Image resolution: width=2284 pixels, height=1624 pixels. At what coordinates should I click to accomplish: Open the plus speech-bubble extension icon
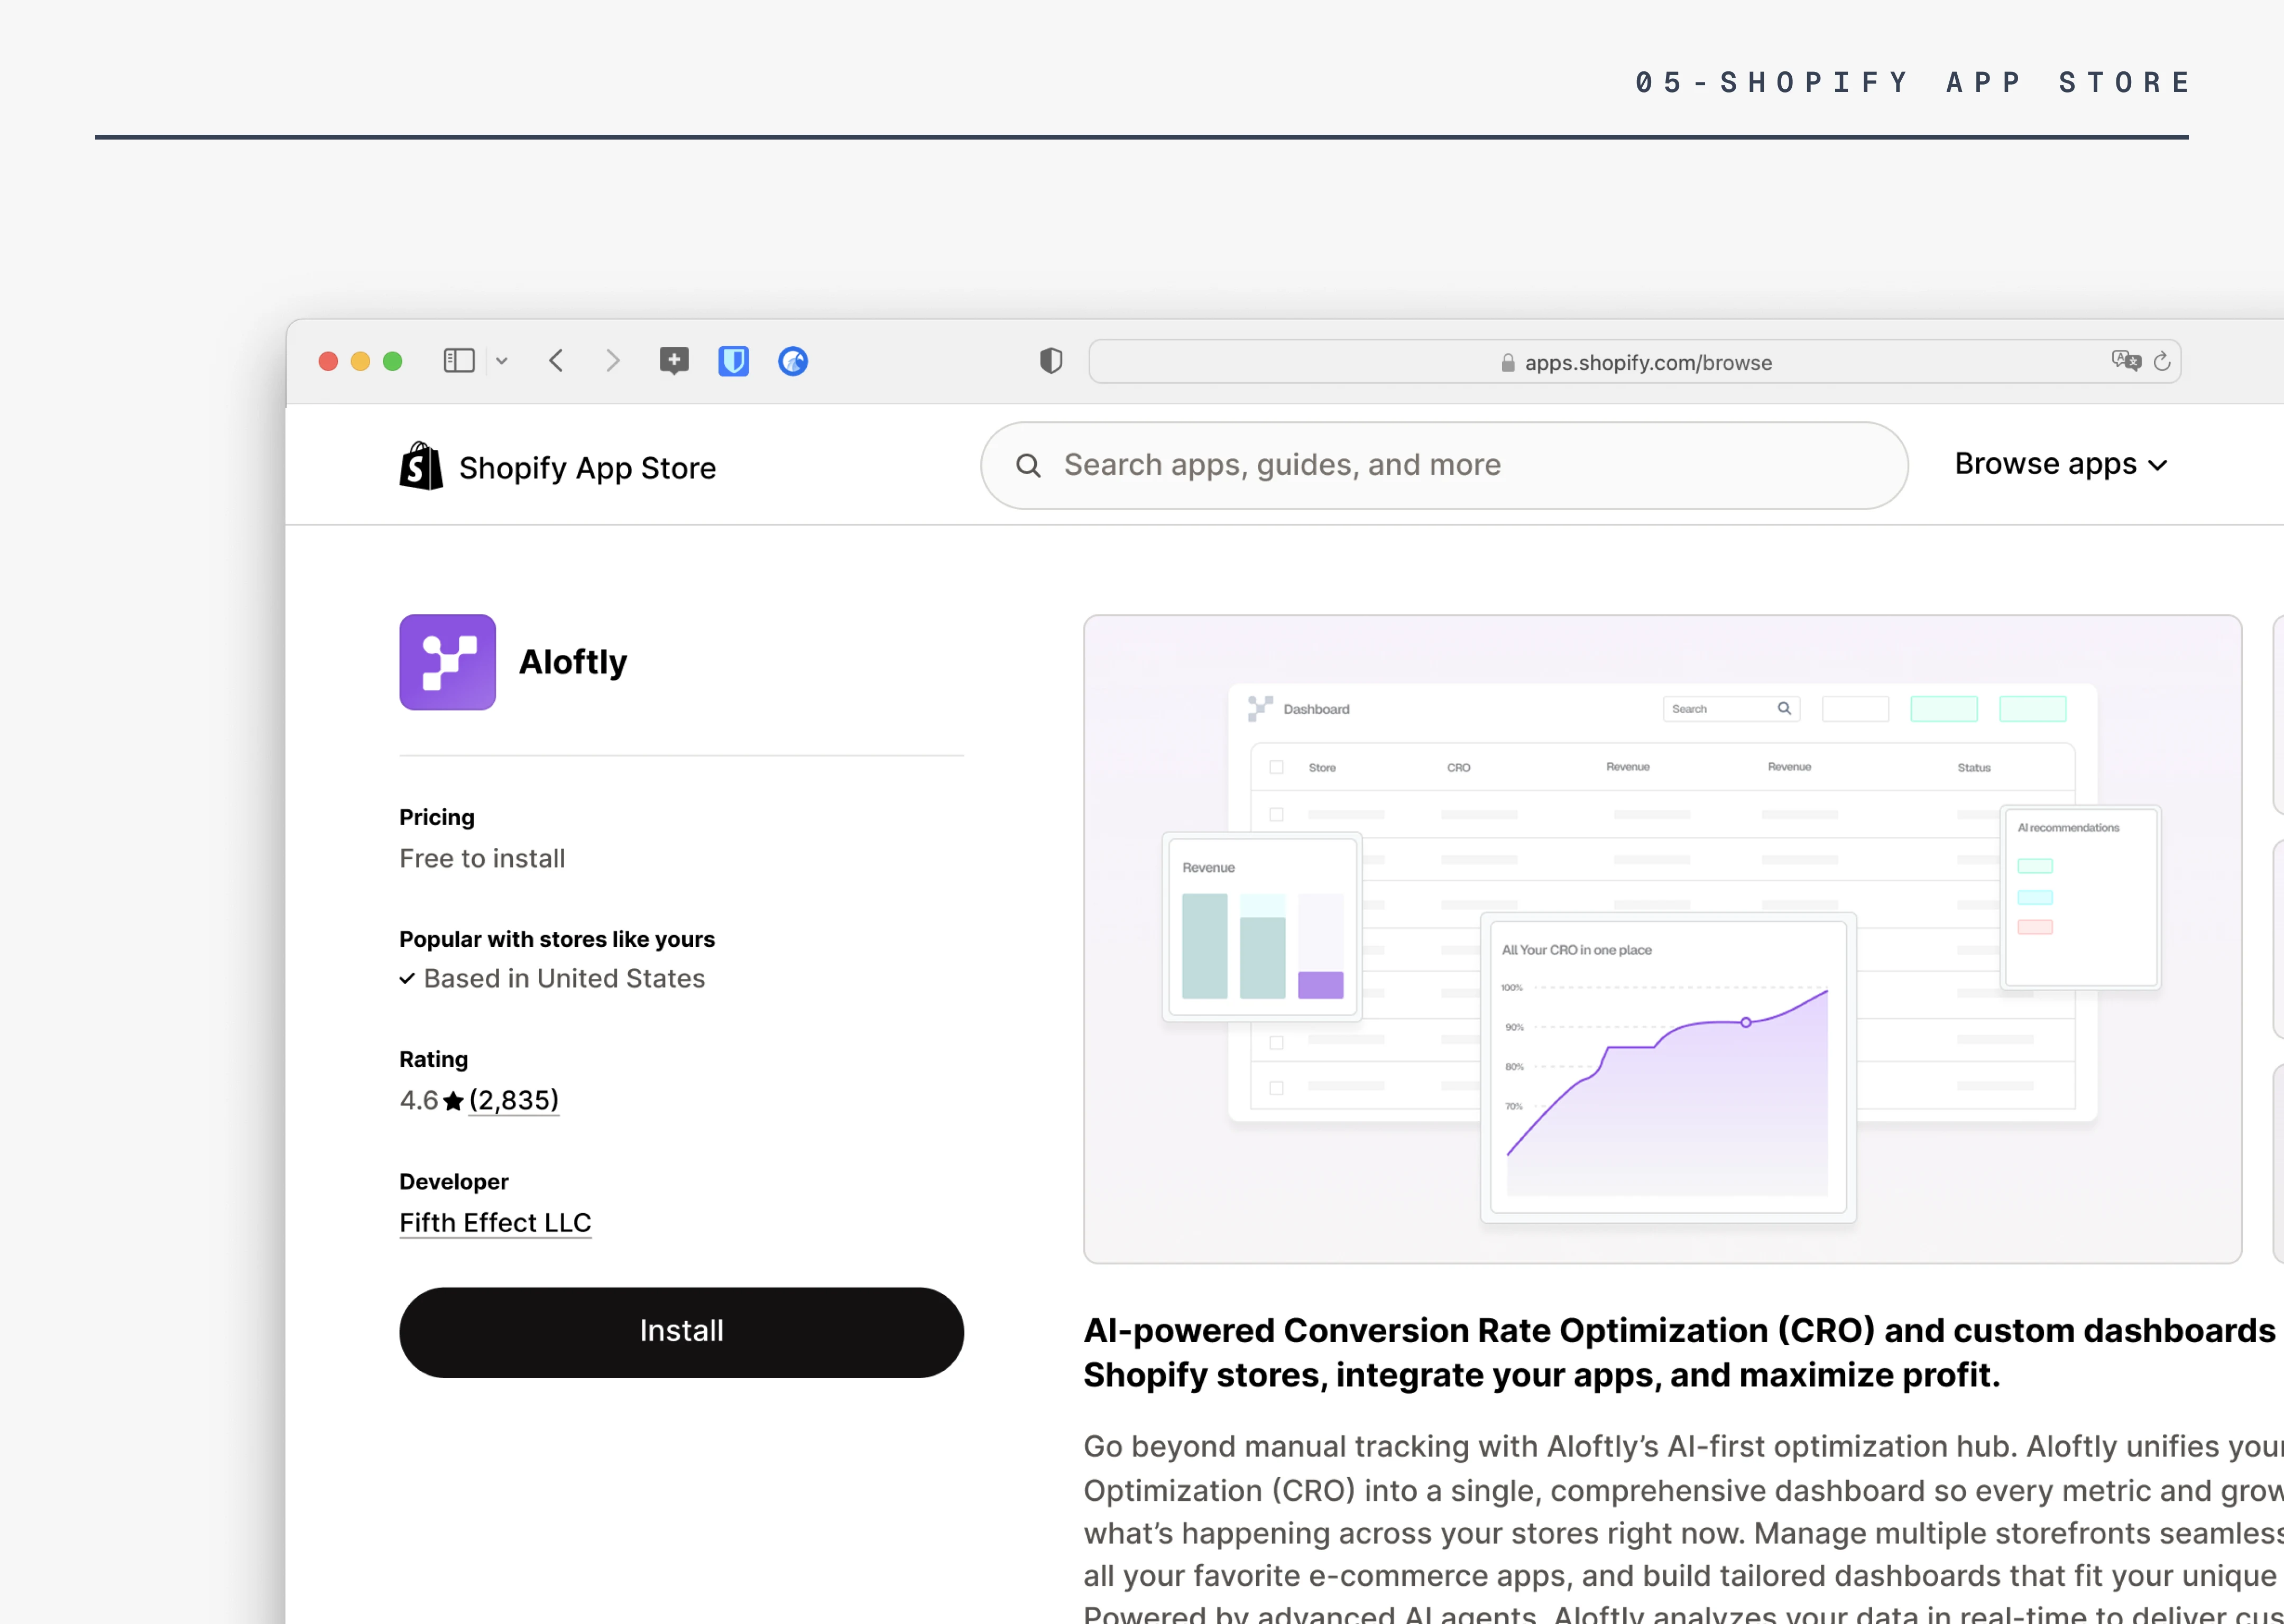pyautogui.click(x=674, y=361)
